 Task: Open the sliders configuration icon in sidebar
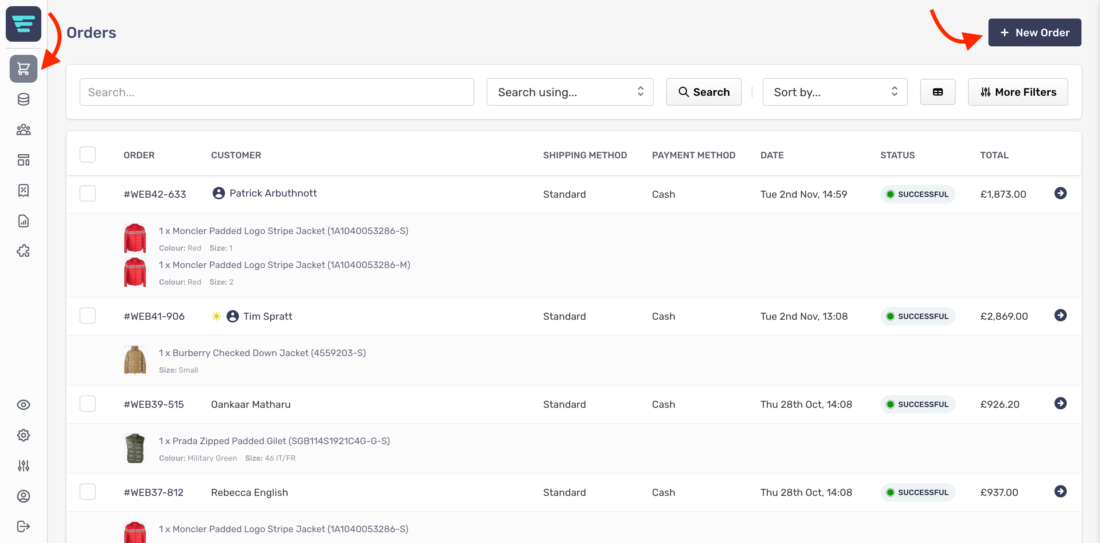(x=23, y=466)
